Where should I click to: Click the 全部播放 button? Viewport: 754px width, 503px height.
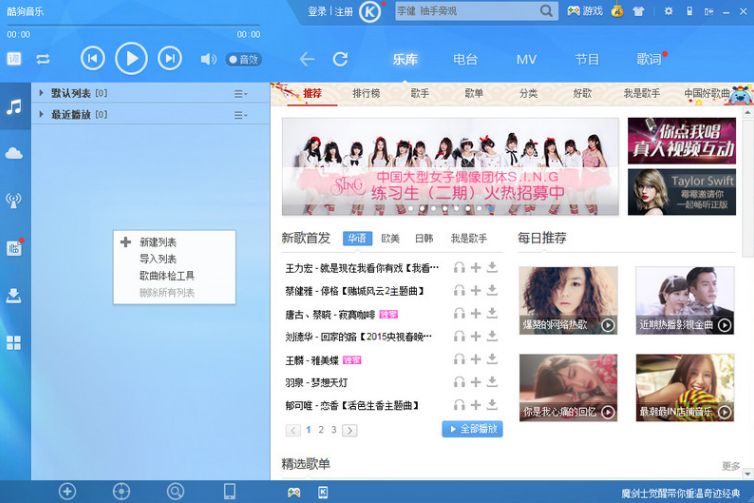click(x=472, y=429)
